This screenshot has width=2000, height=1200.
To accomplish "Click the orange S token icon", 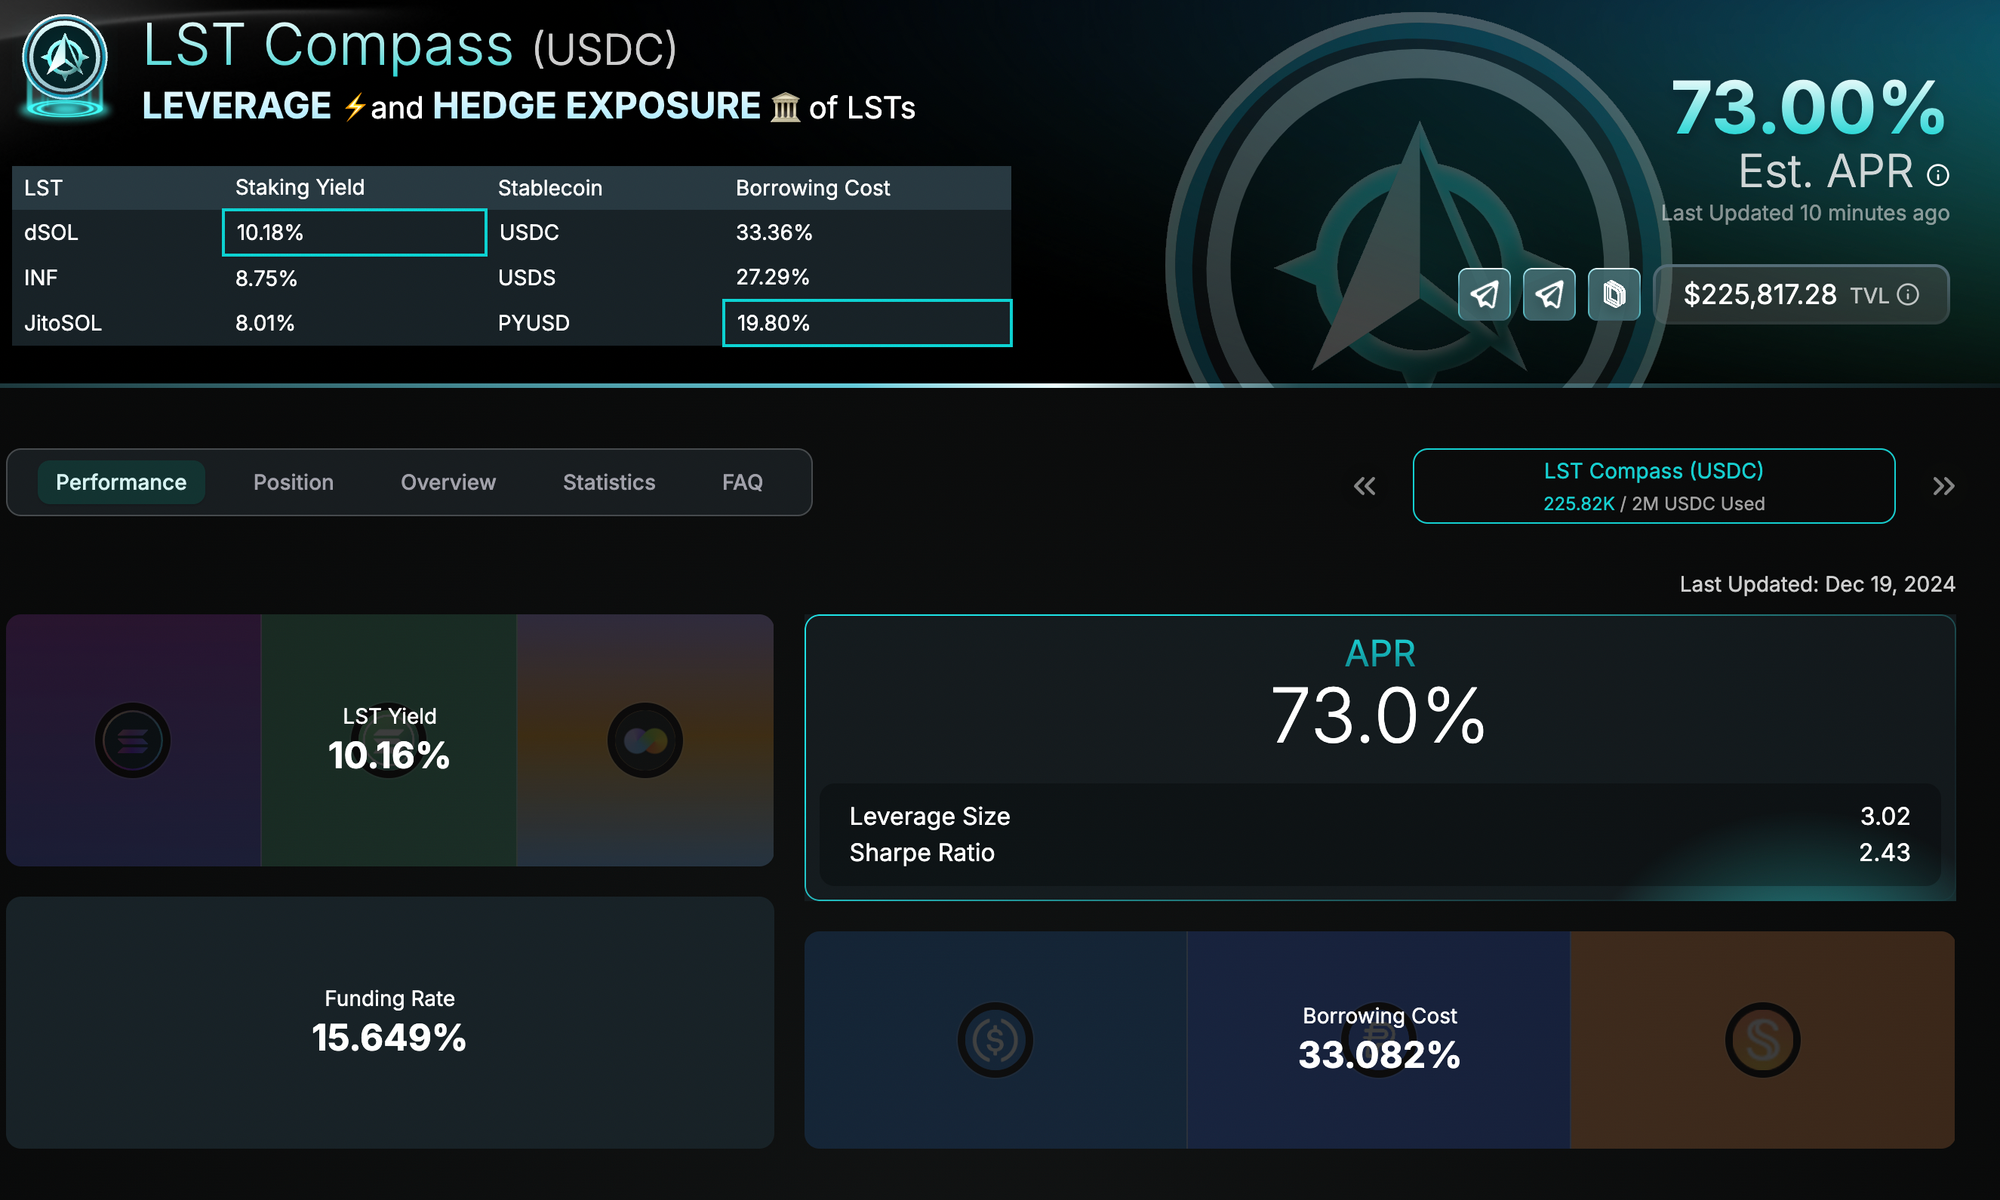I will tap(1762, 1040).
